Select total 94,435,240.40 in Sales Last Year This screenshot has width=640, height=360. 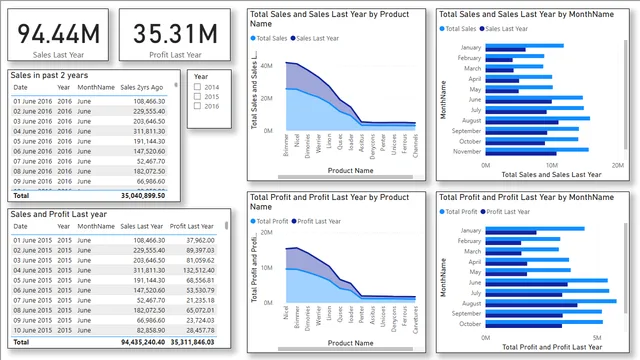click(x=143, y=342)
